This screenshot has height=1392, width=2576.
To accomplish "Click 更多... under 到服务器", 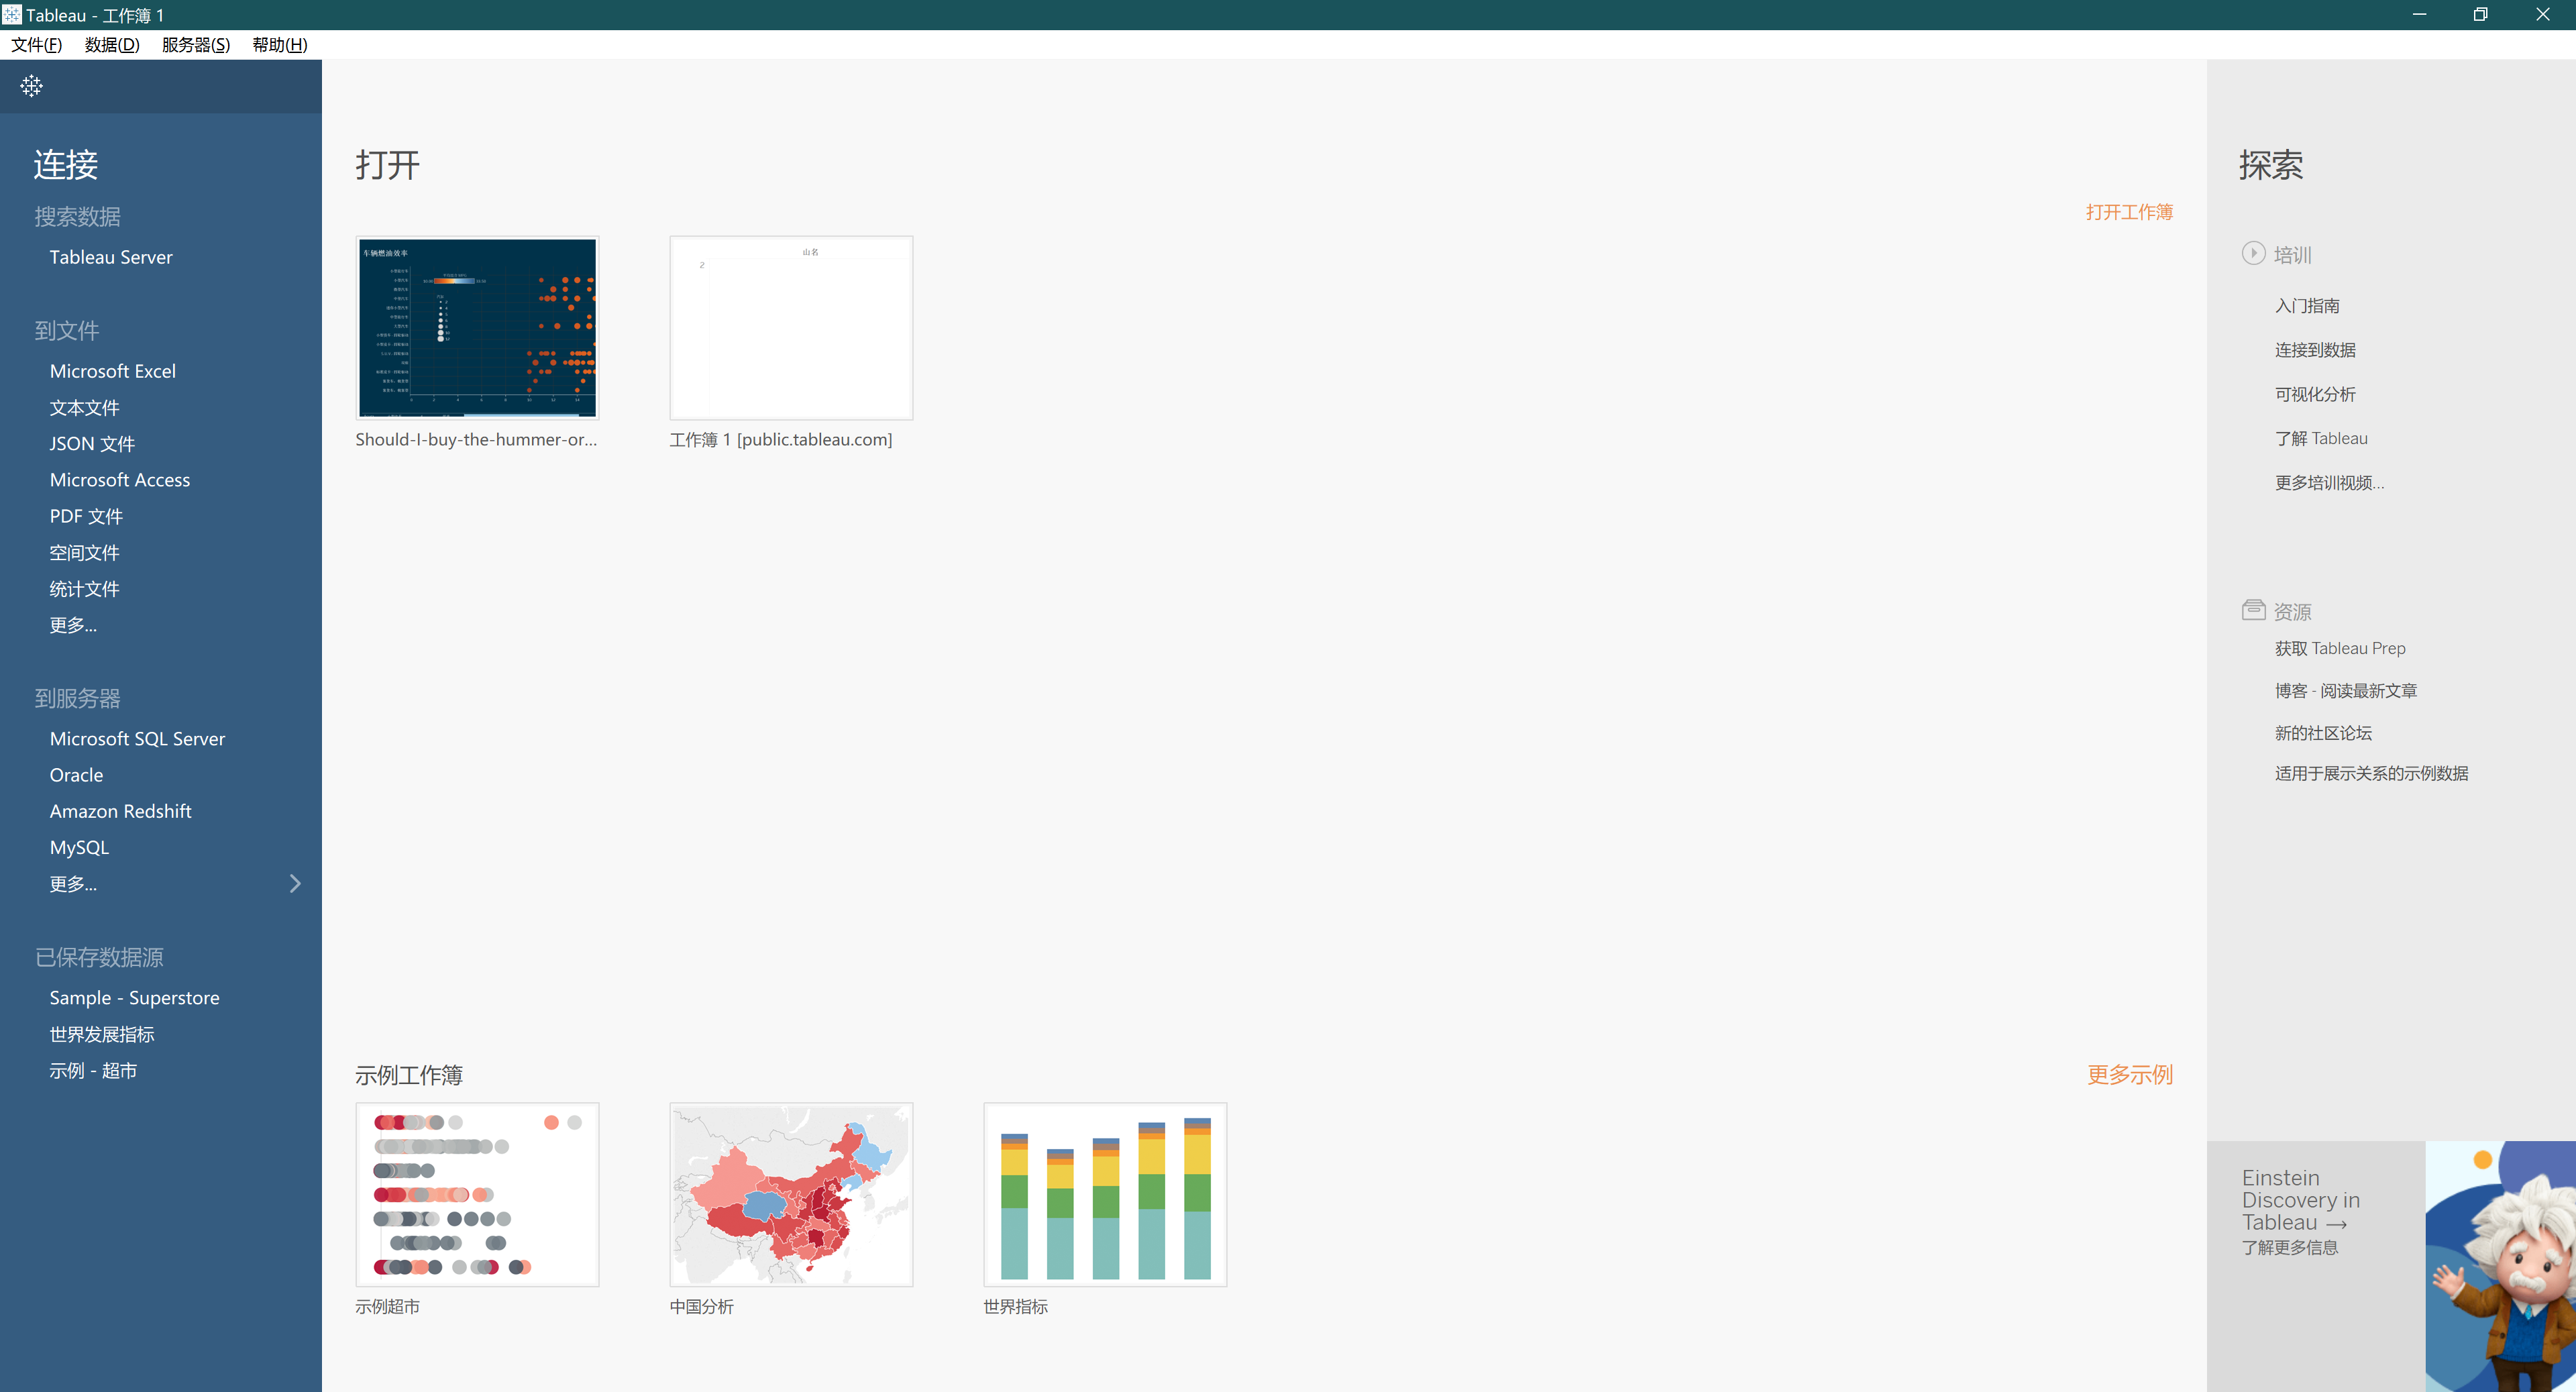I will point(73,884).
